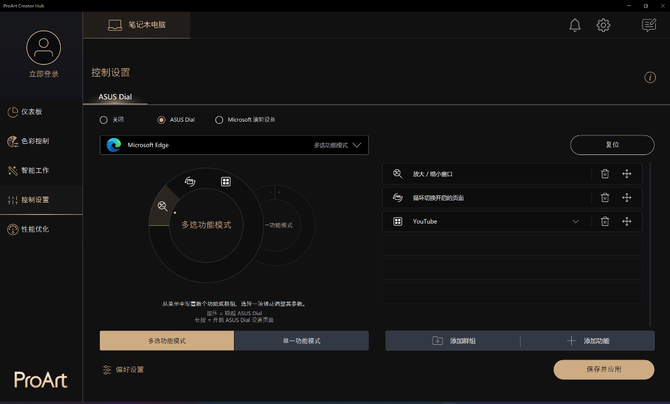Open the Microsoft Edge app dropdown

point(234,145)
